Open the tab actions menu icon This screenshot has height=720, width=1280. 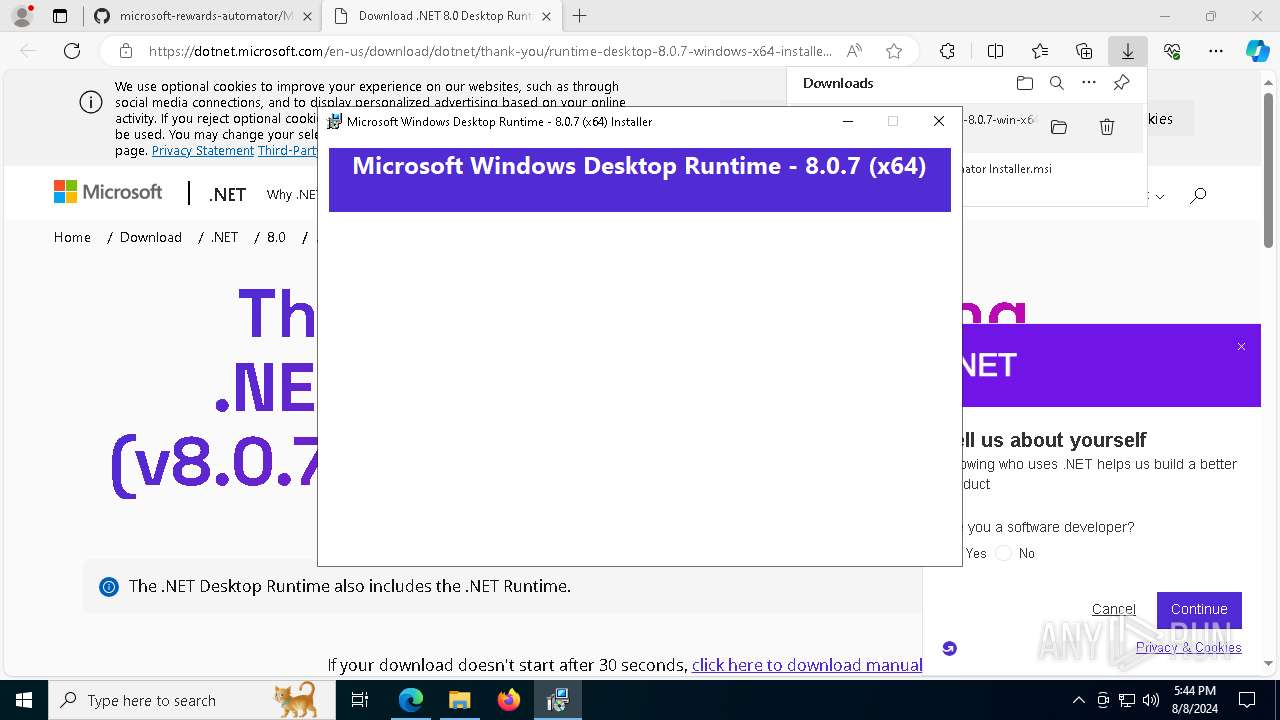click(60, 16)
